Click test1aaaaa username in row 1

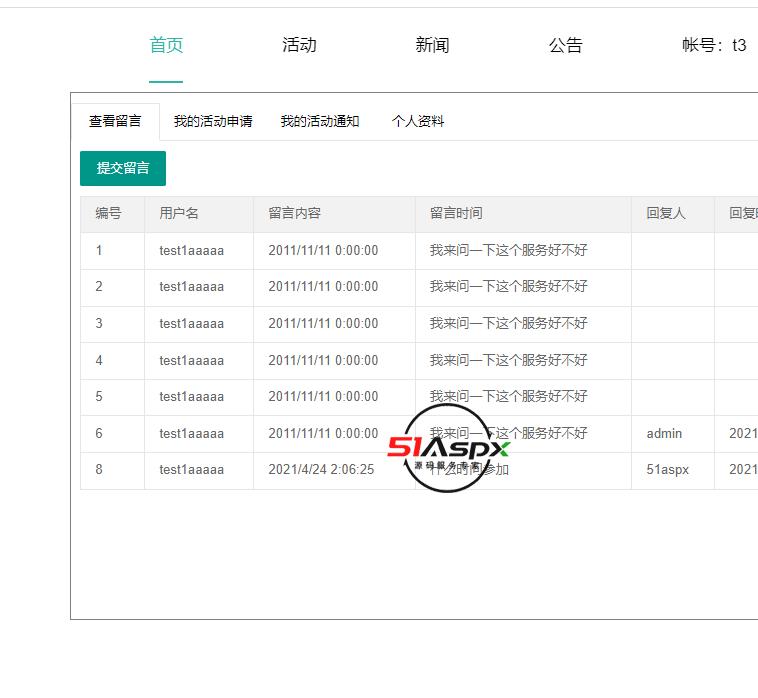point(191,251)
